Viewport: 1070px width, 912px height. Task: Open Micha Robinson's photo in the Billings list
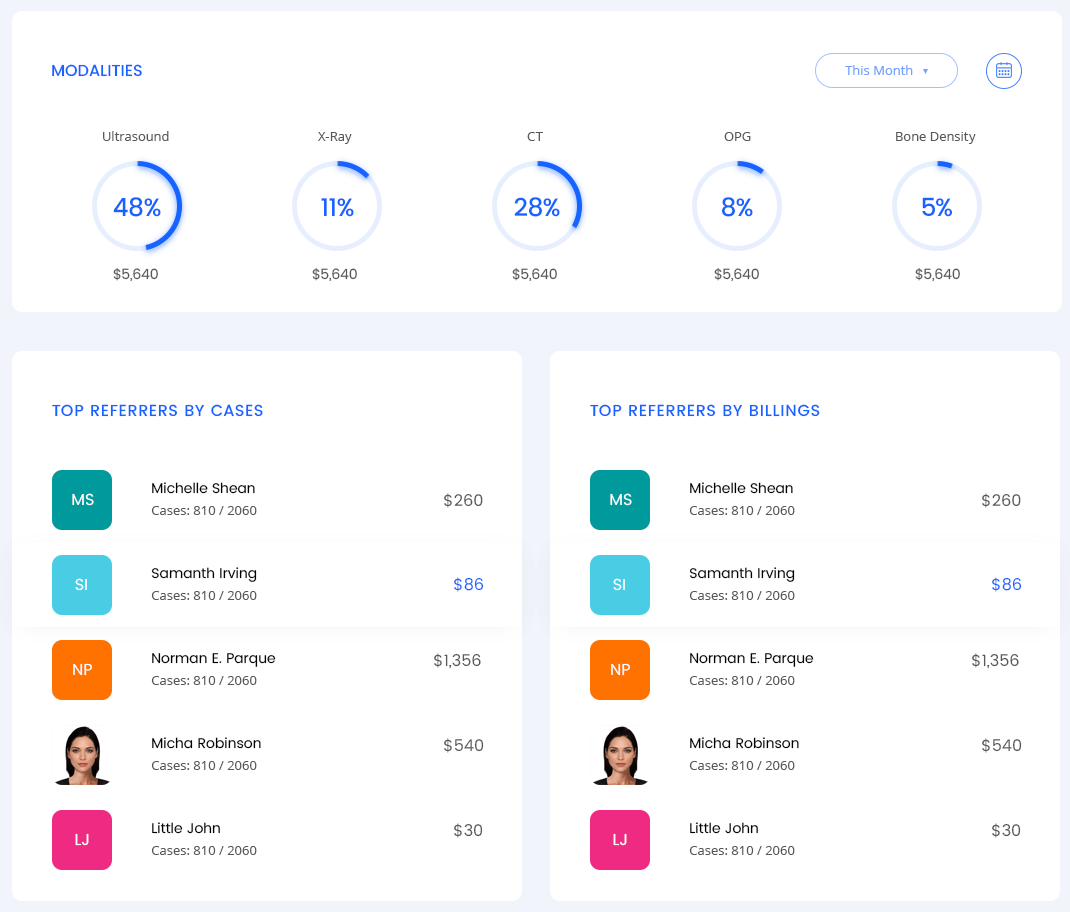click(x=620, y=755)
